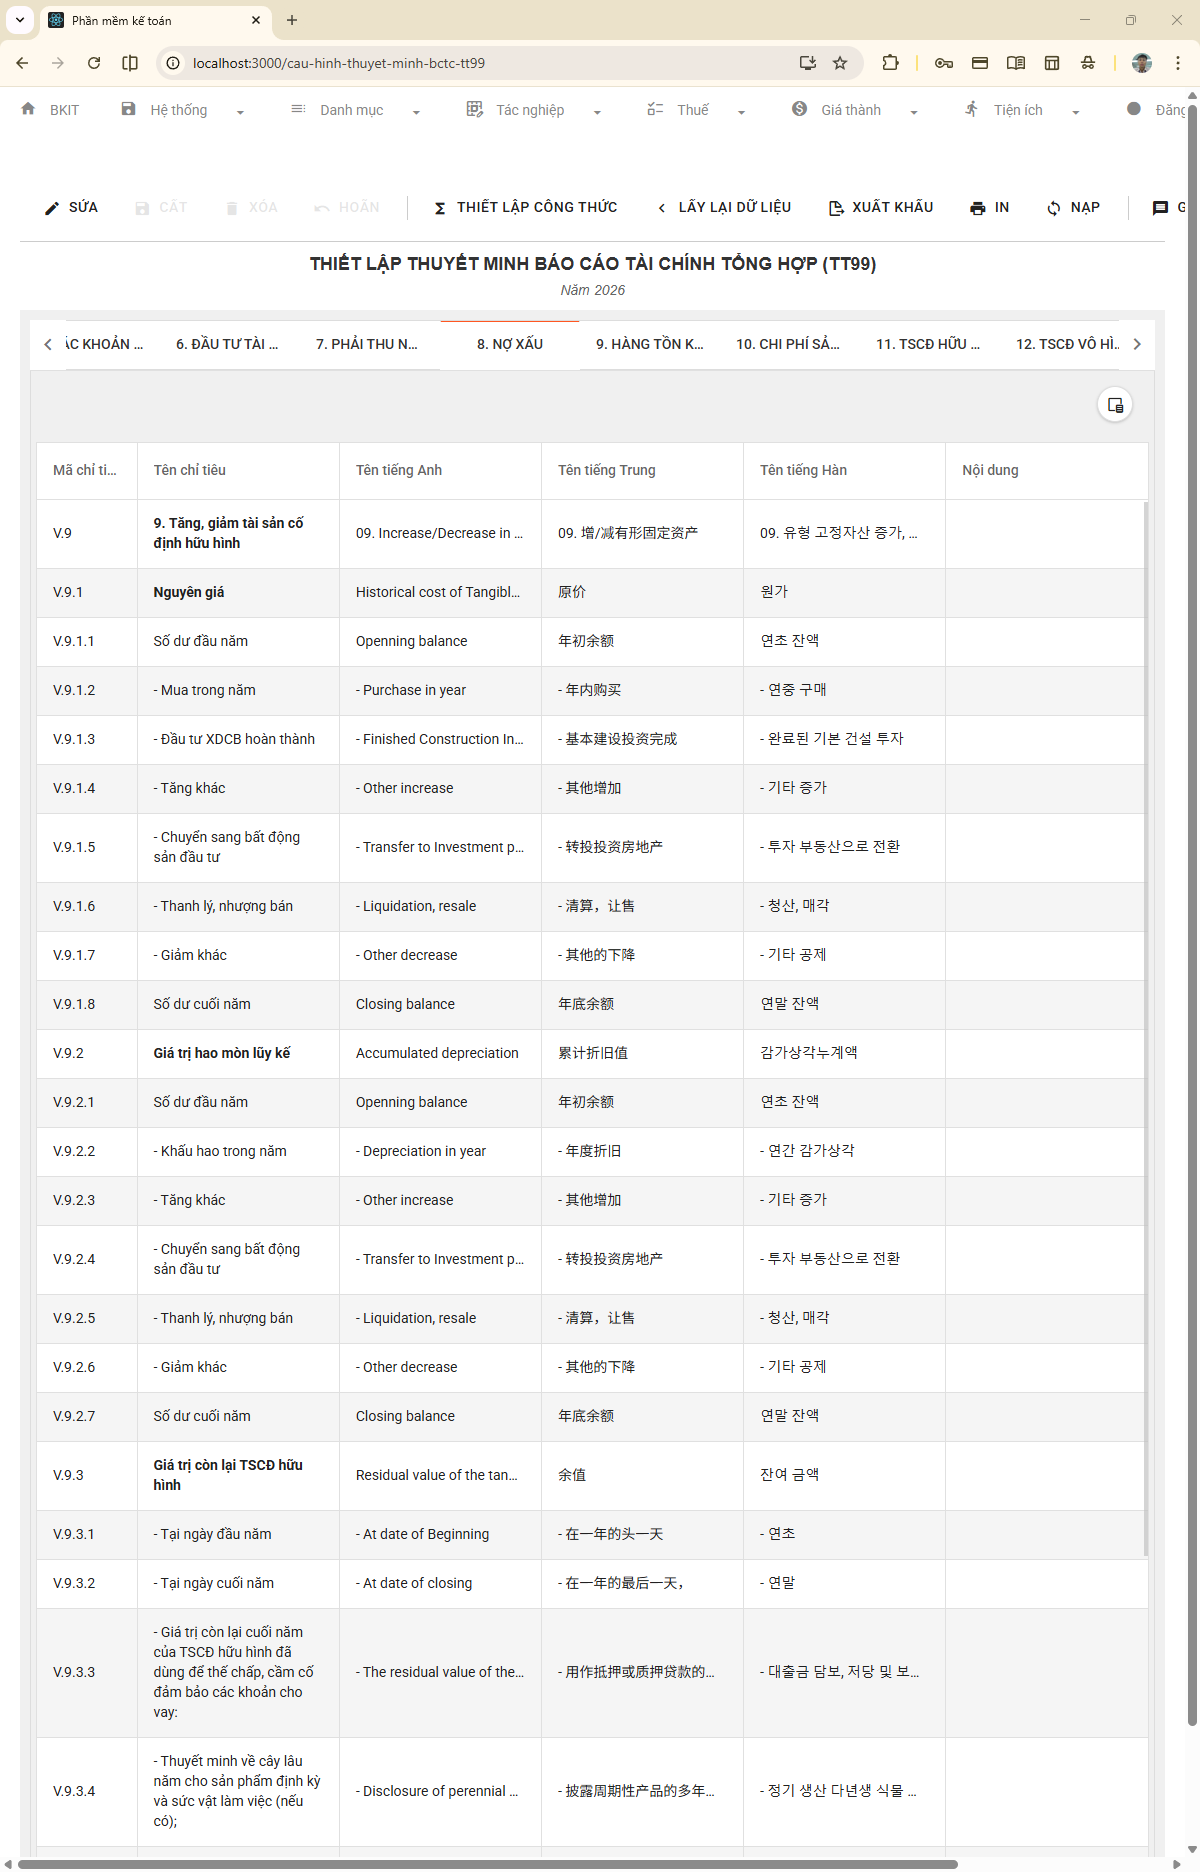Click dropdown arrow next to Thuế

(x=741, y=112)
